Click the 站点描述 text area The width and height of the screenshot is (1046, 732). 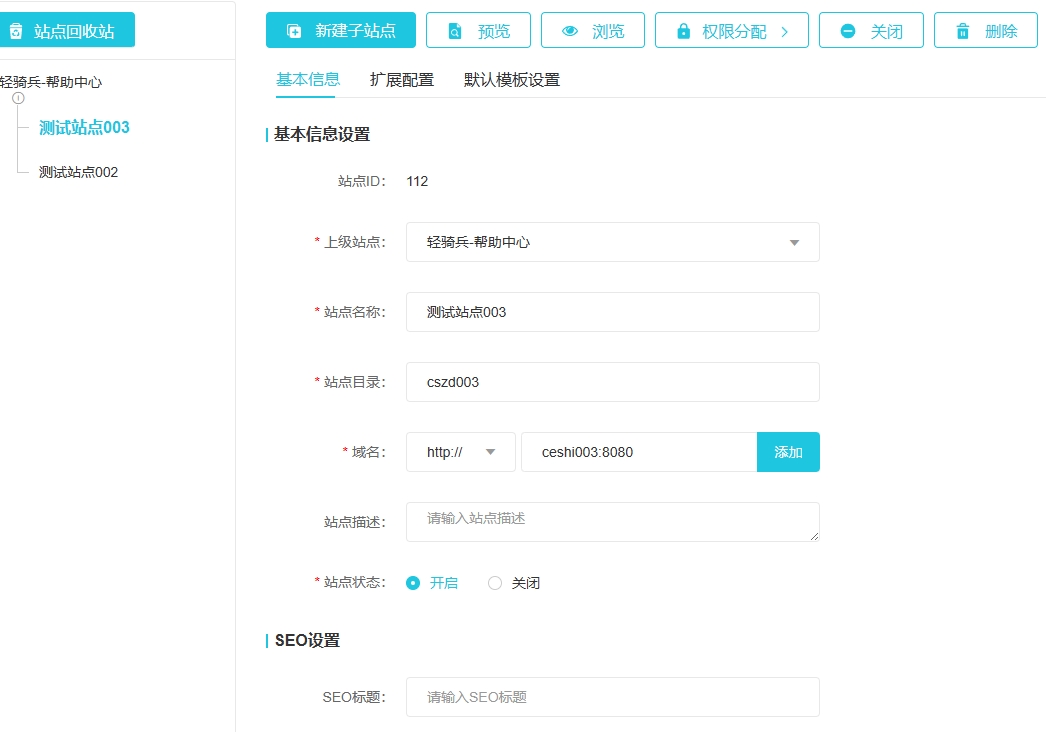(612, 522)
